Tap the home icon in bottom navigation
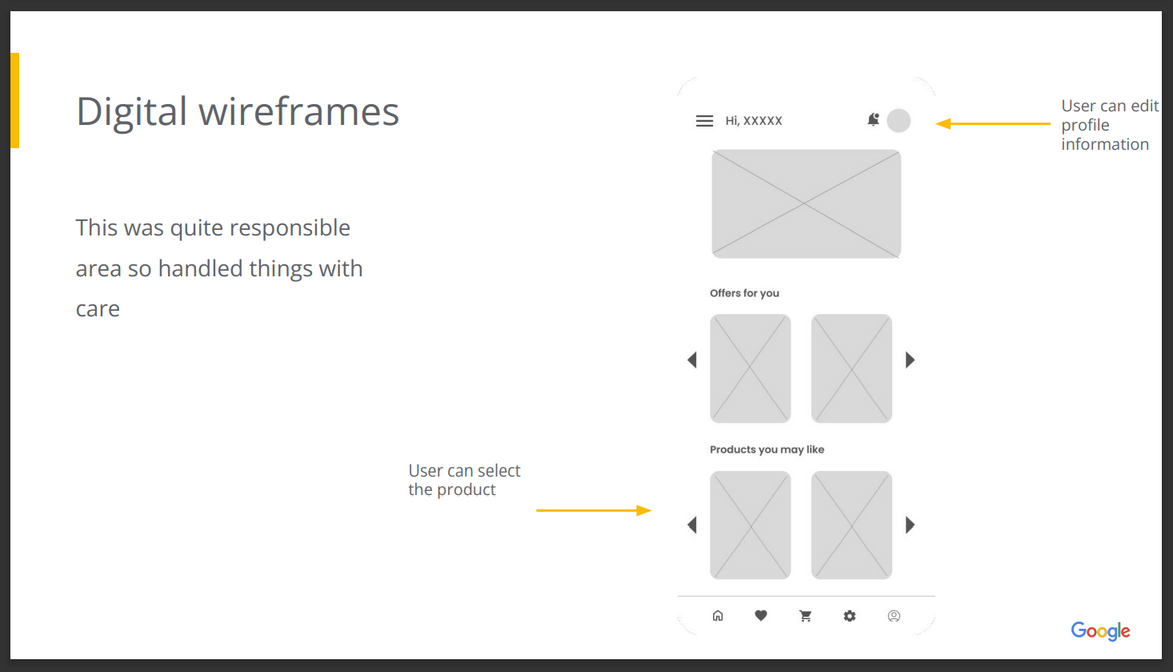Viewport: 1173px width, 672px height. (x=718, y=616)
